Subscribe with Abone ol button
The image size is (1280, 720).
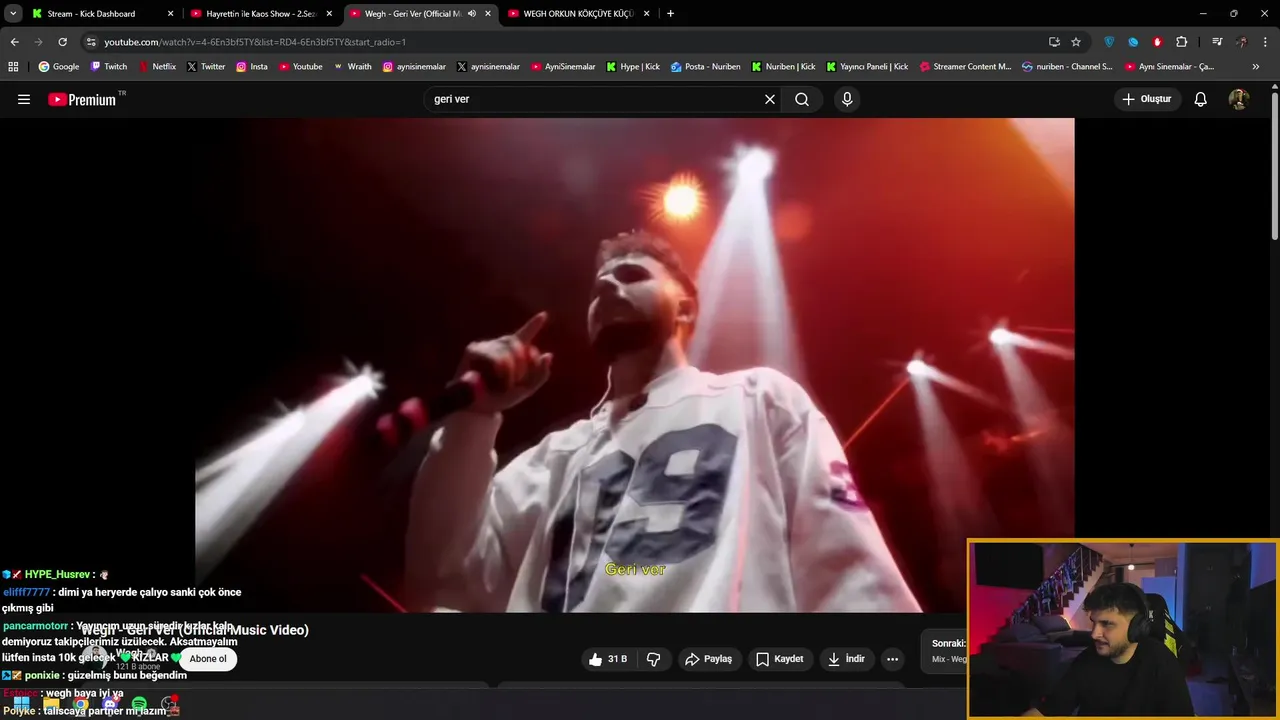point(208,659)
